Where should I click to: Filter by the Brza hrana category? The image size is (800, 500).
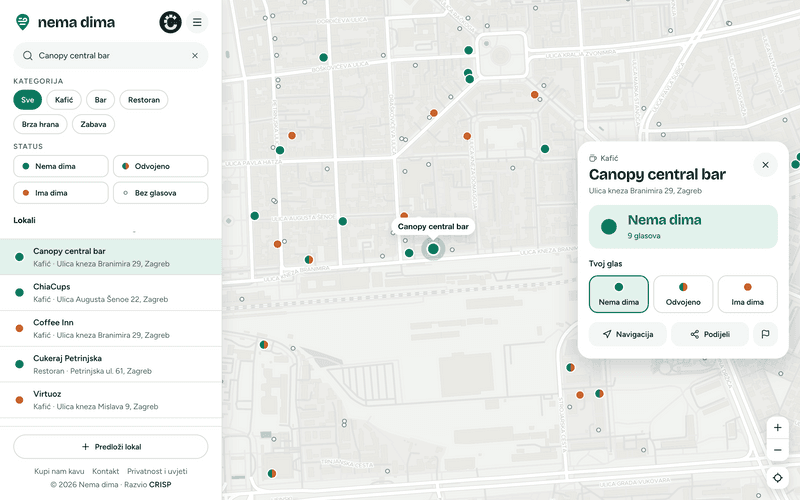(40, 124)
